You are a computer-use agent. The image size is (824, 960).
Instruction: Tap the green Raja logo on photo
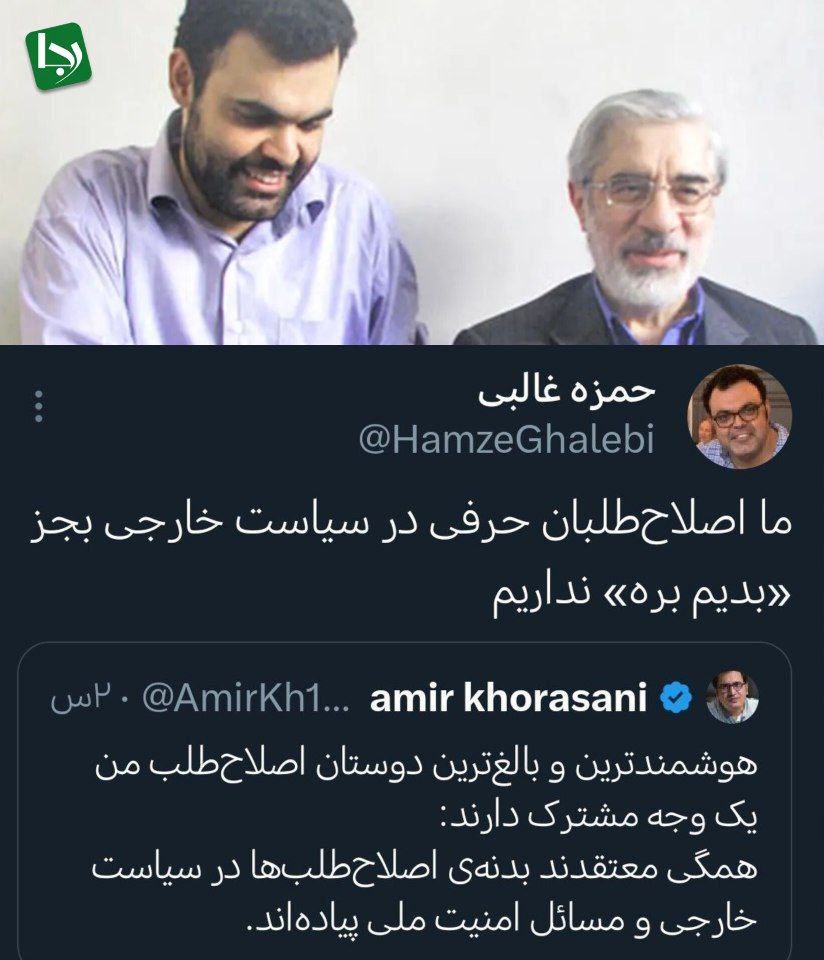tap(58, 56)
